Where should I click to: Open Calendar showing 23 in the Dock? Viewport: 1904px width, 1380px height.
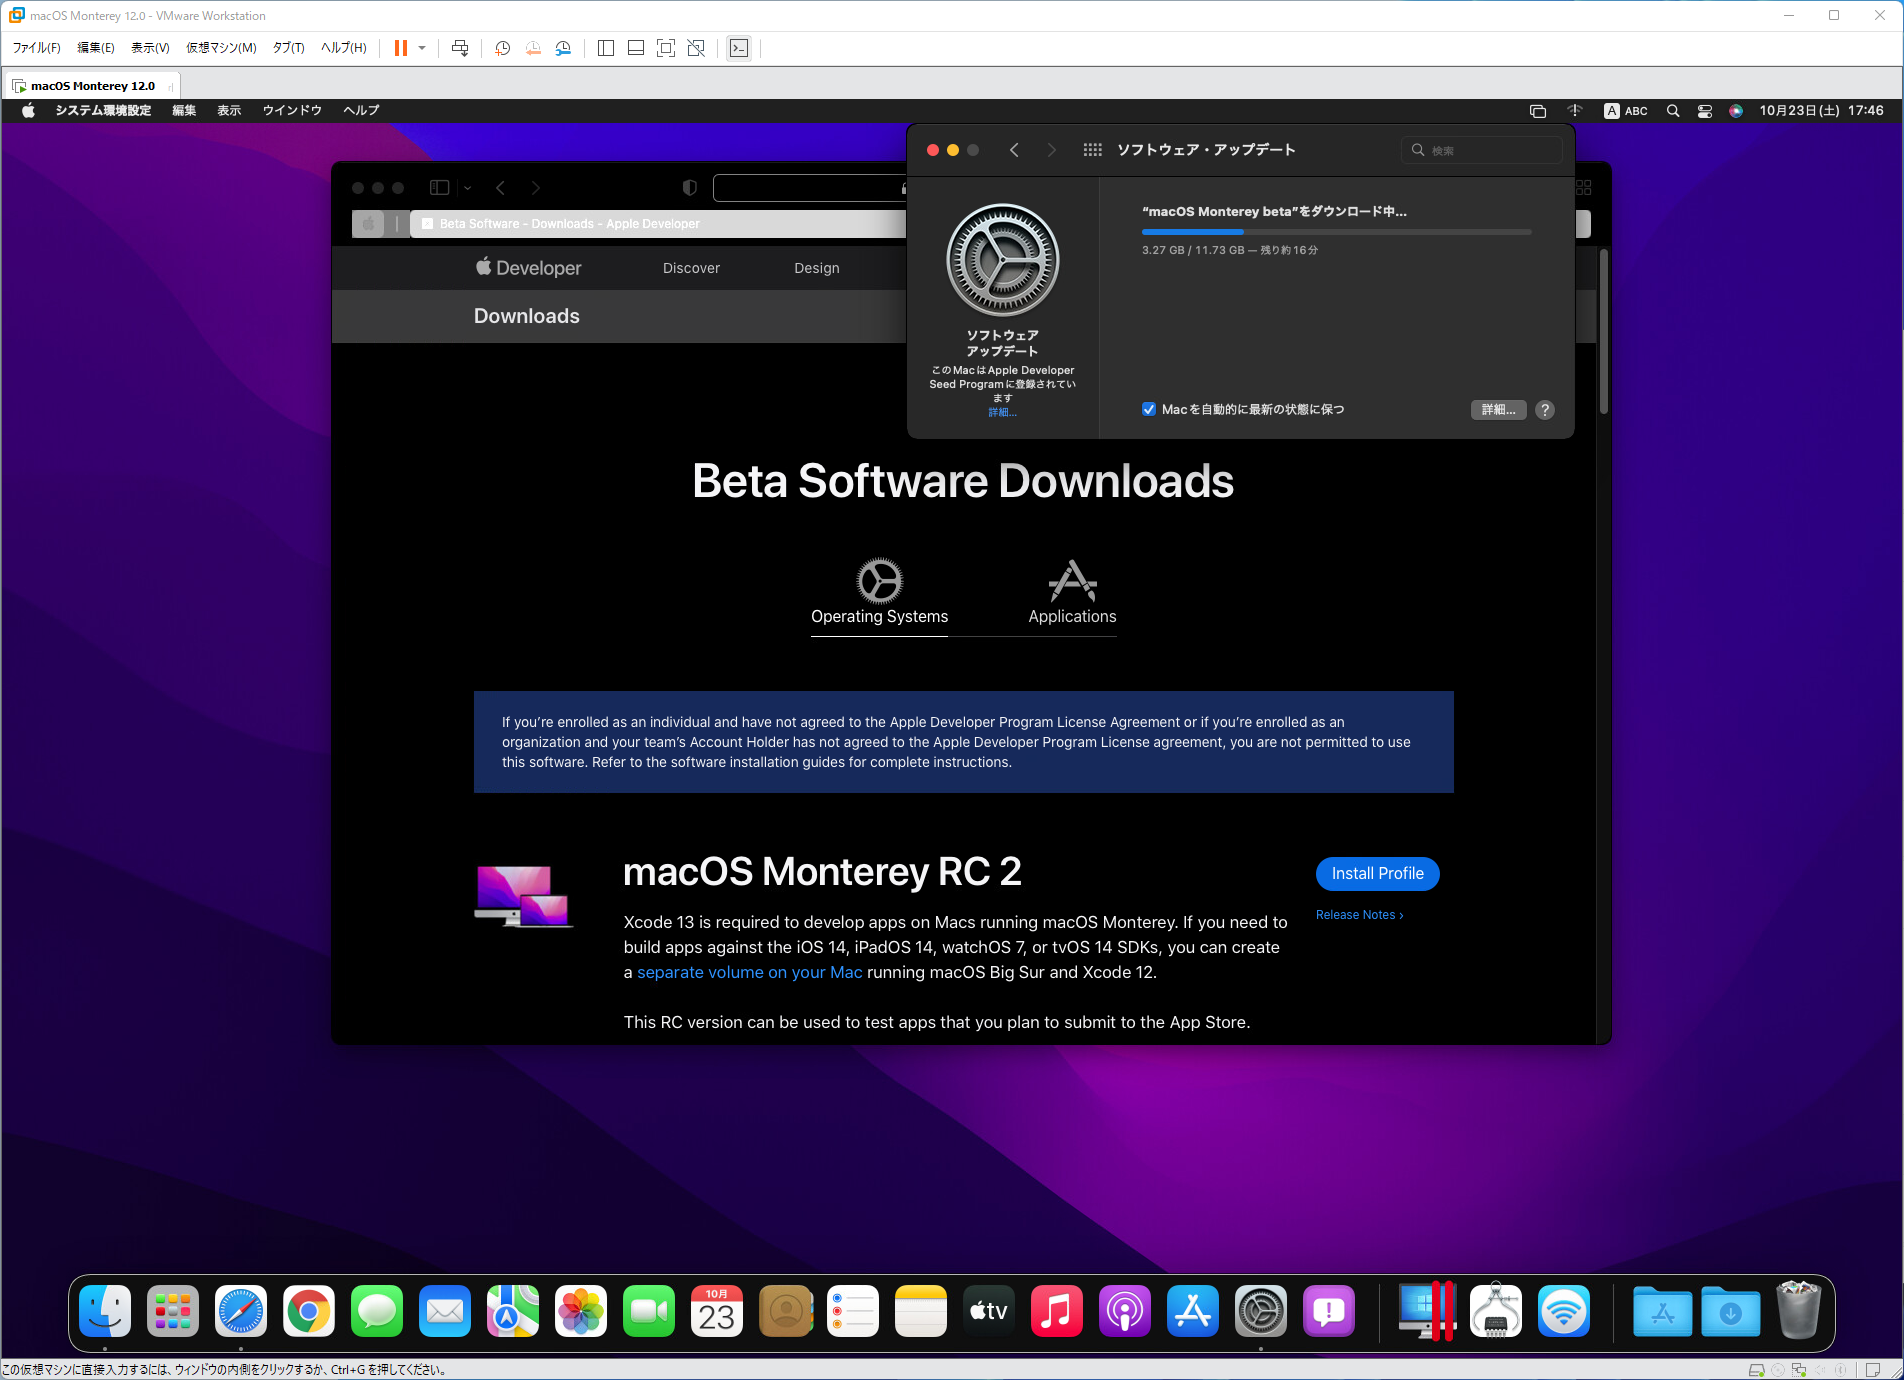pyautogui.click(x=717, y=1311)
